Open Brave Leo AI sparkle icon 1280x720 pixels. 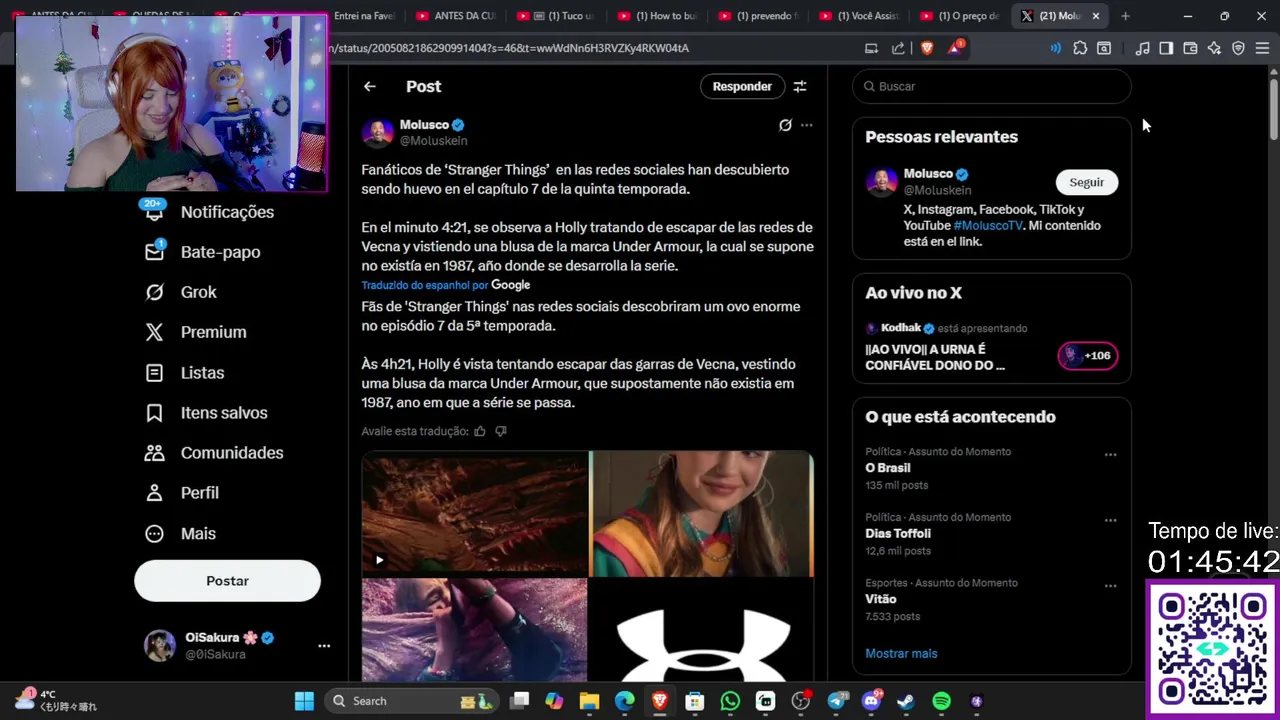pos(1214,48)
